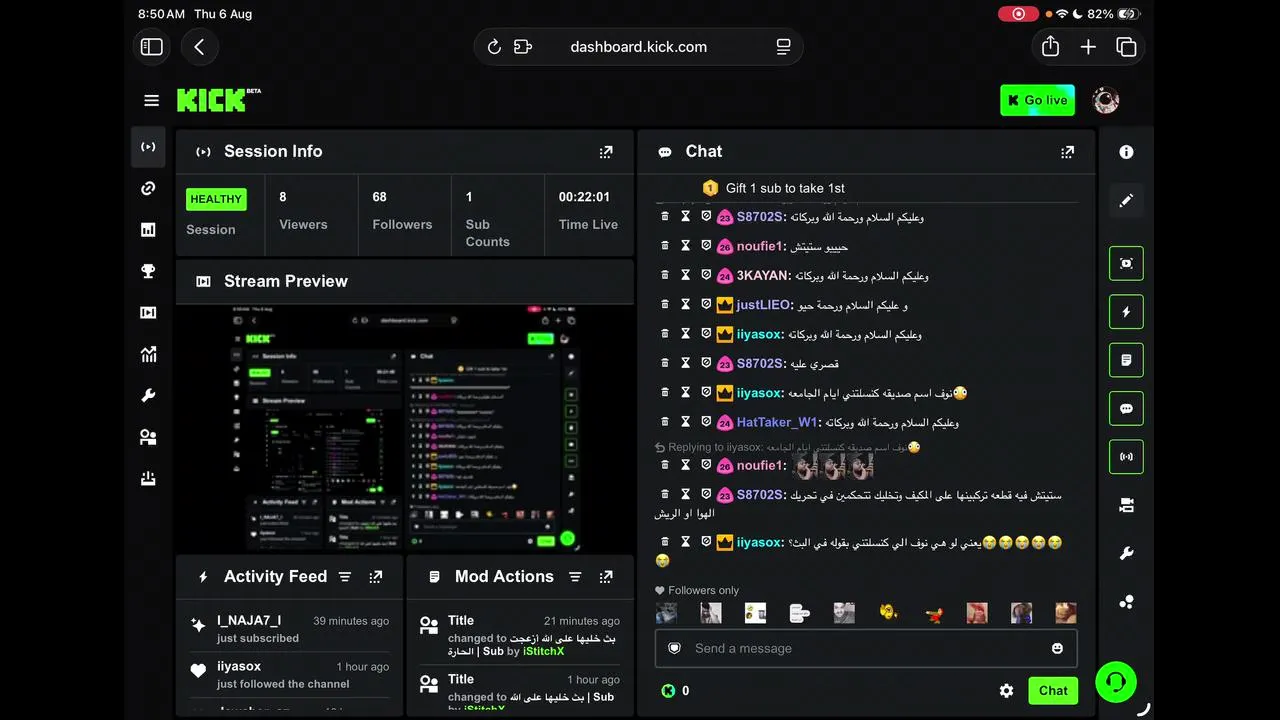Select the first emote in the emote row
The width and height of the screenshot is (1280, 720).
tap(666, 613)
